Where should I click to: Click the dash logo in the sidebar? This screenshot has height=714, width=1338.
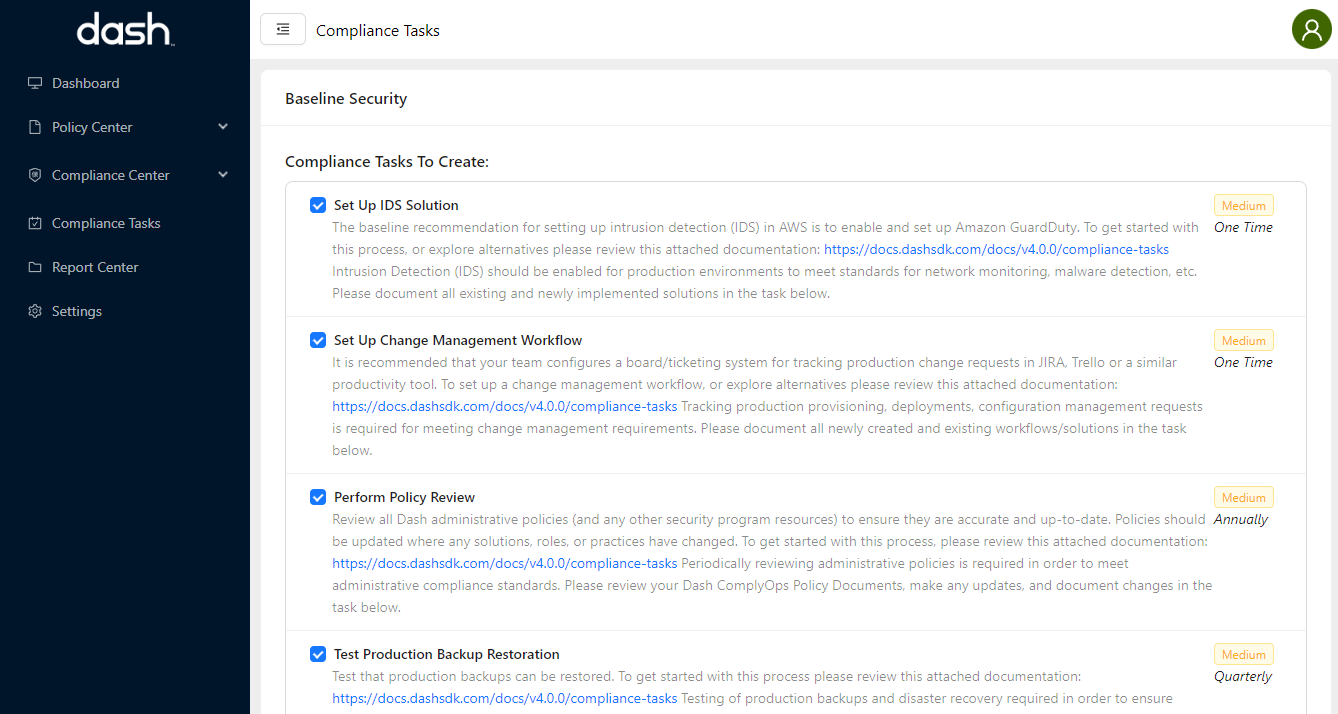(x=124, y=30)
